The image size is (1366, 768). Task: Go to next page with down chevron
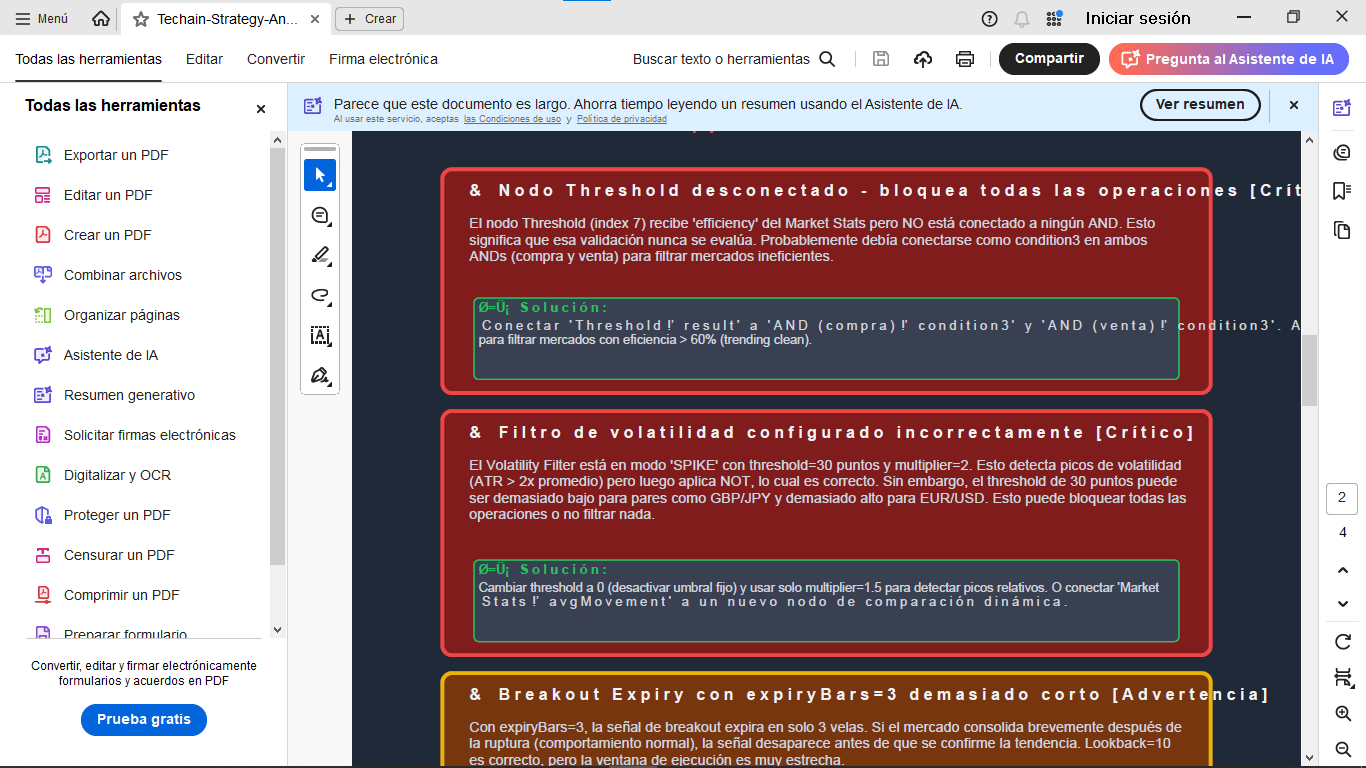point(1342,604)
